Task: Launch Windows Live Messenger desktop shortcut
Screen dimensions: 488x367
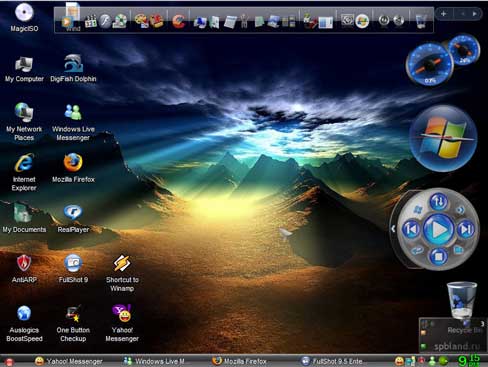Action: coord(73,122)
